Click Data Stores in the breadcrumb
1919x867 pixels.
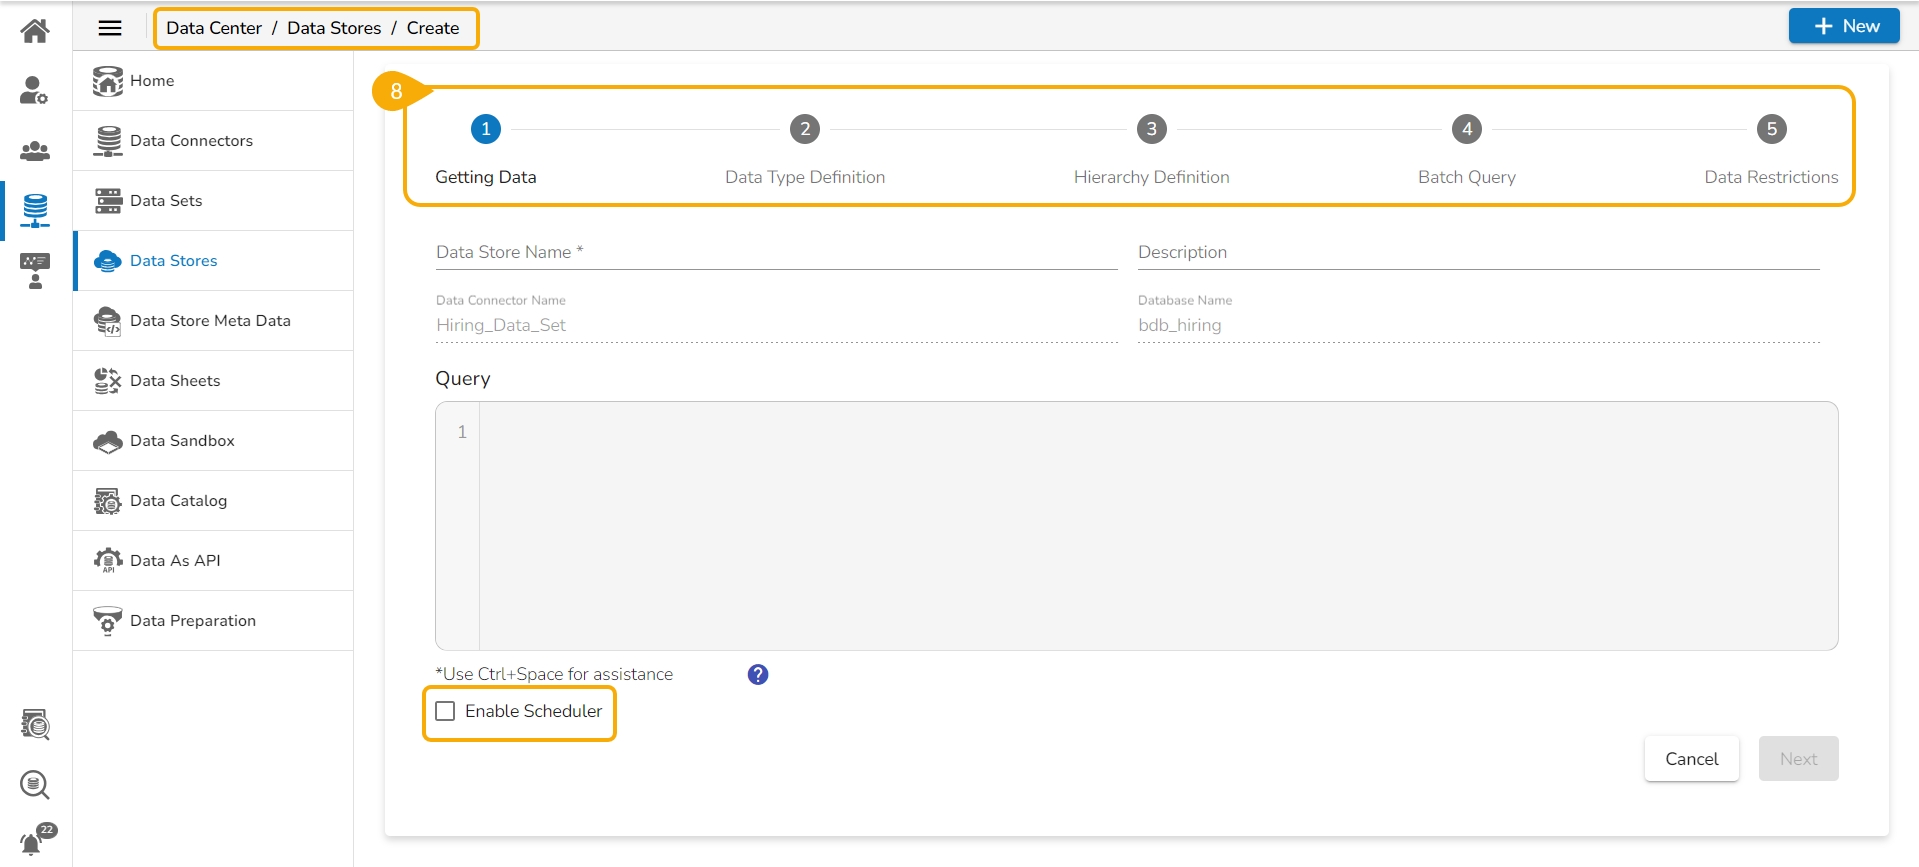tap(334, 28)
